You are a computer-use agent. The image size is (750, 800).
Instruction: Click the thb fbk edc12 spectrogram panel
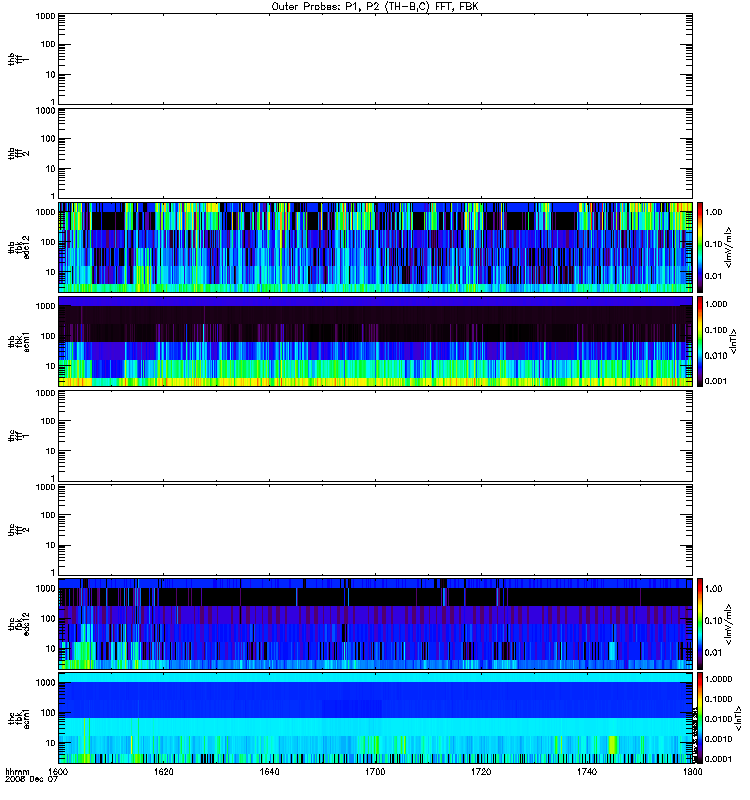pos(375,247)
